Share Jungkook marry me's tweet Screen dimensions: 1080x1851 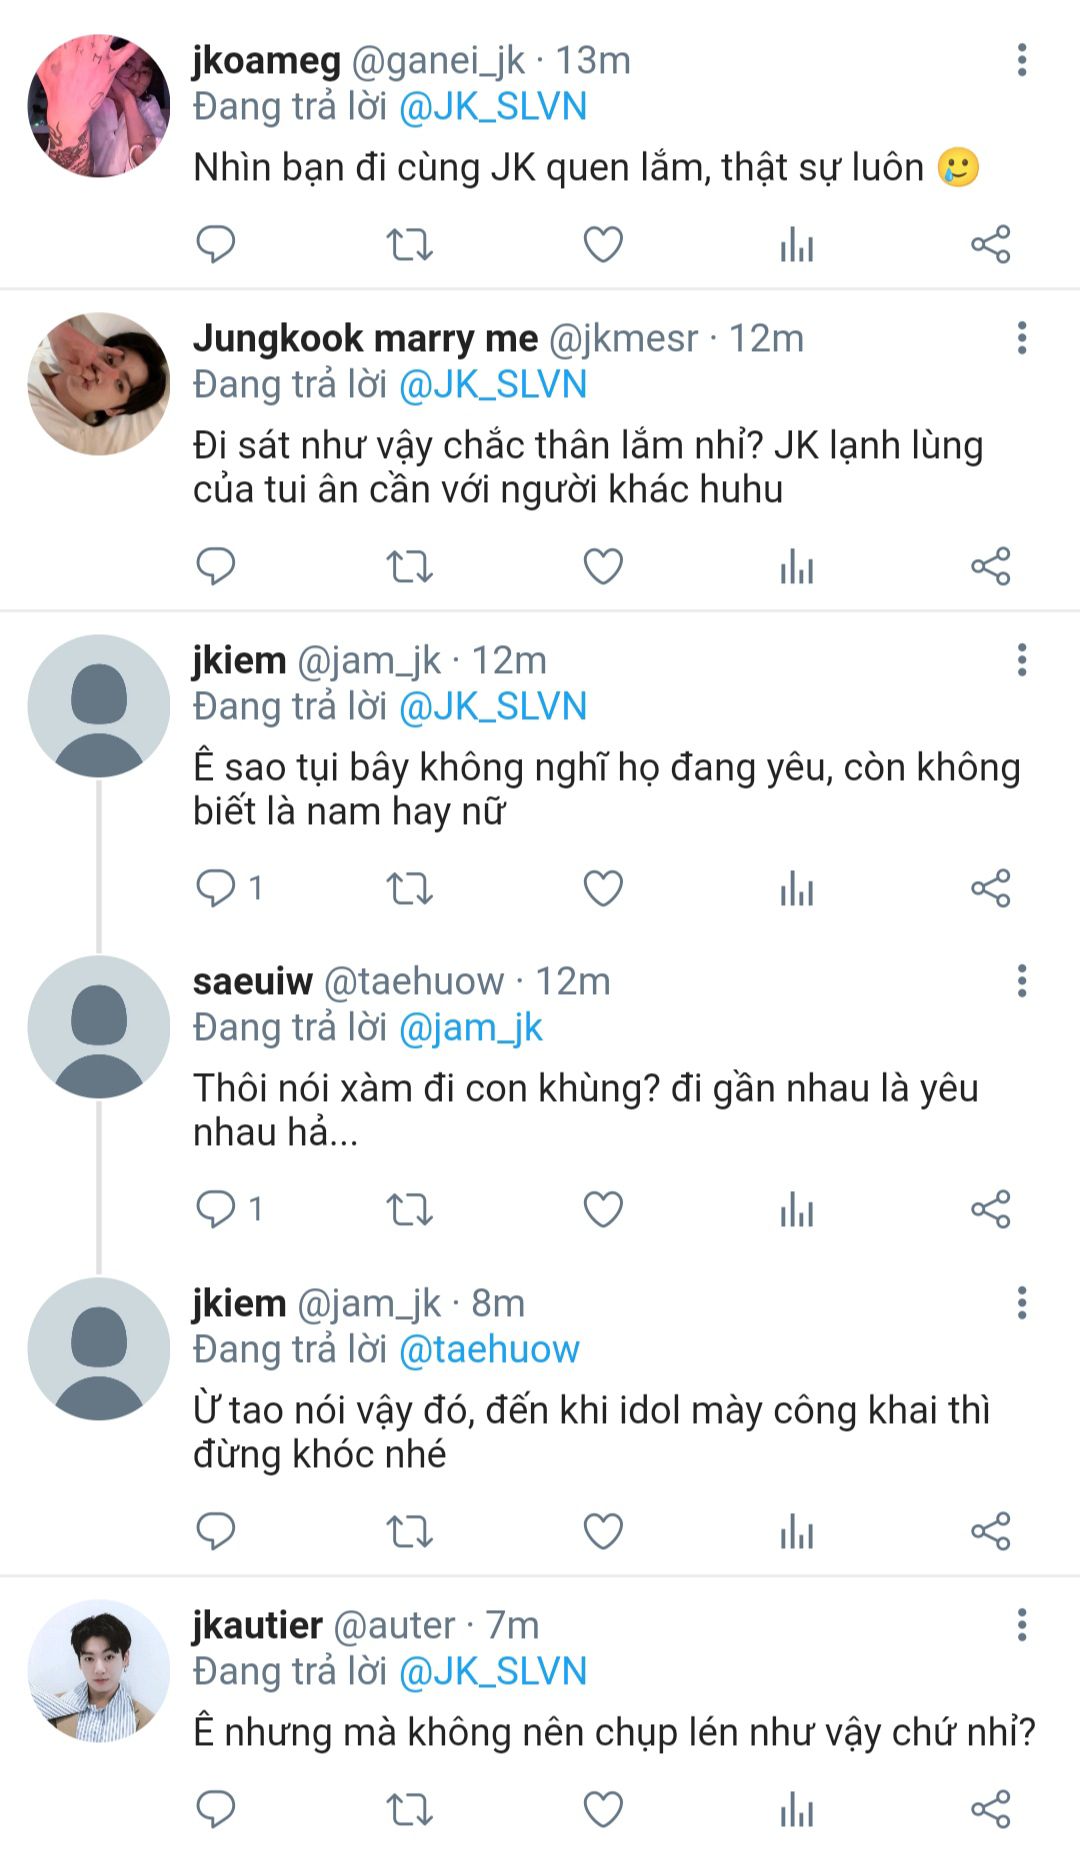pos(991,566)
